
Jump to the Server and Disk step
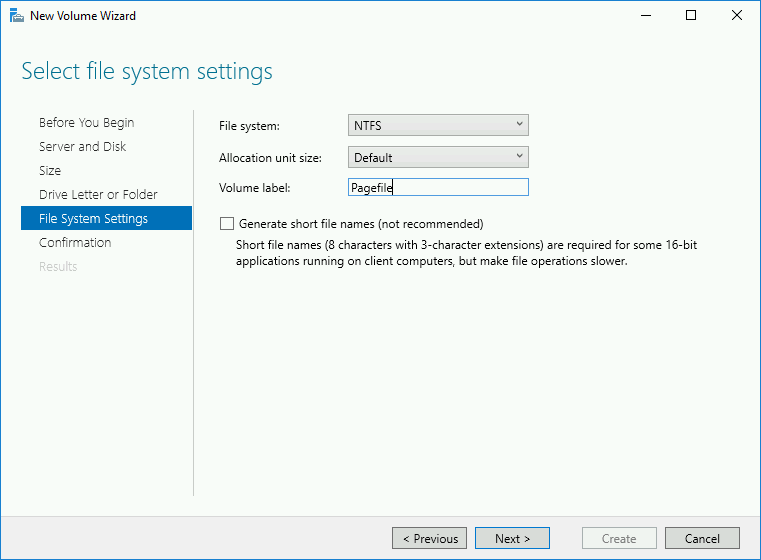(x=82, y=147)
